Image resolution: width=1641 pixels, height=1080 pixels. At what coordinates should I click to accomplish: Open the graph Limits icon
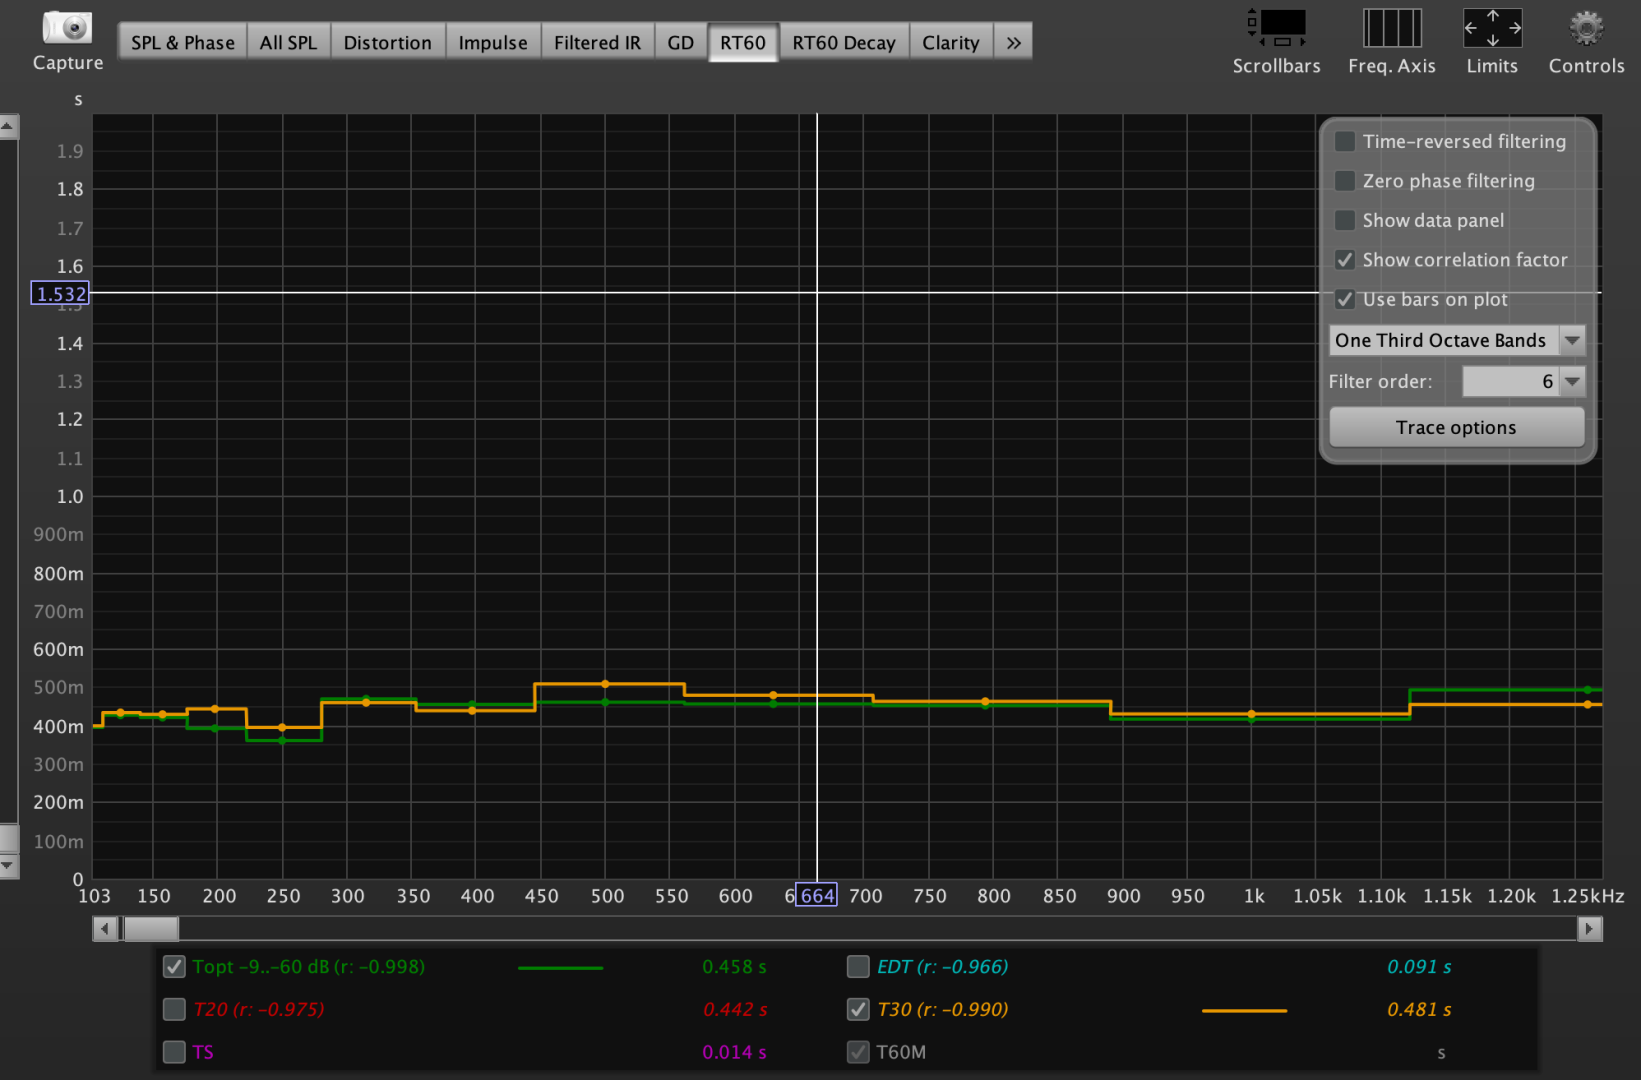[x=1492, y=28]
